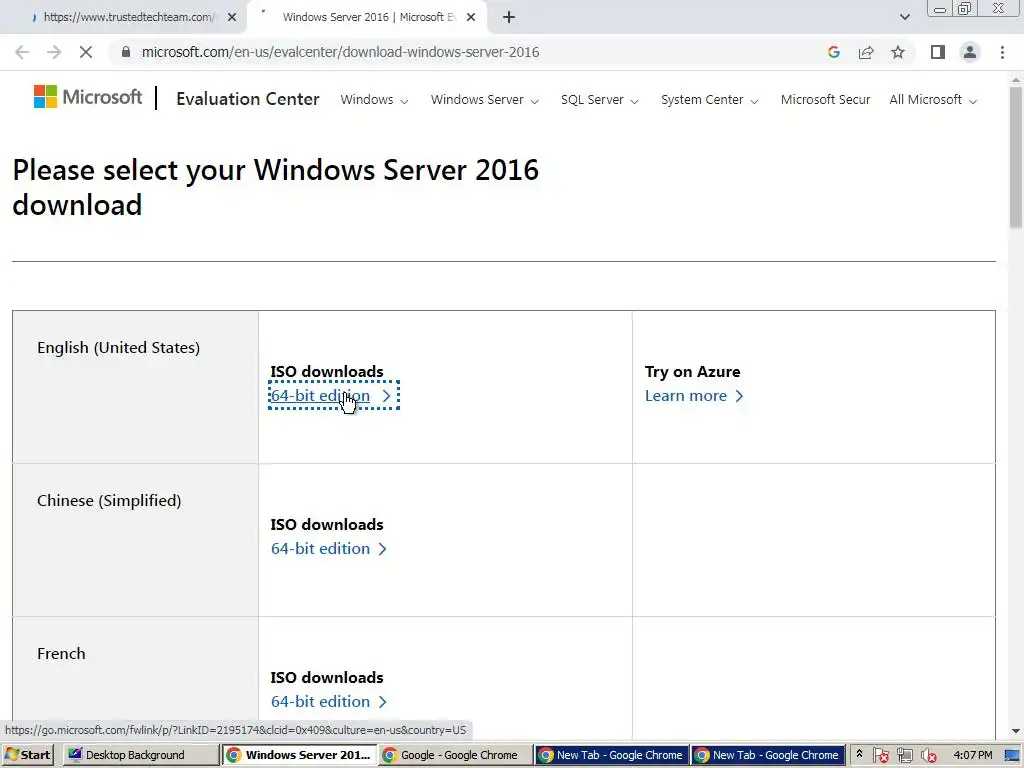The width and height of the screenshot is (1024, 768).
Task: Click the 4:07 PM clock
Action: [x=972, y=755]
